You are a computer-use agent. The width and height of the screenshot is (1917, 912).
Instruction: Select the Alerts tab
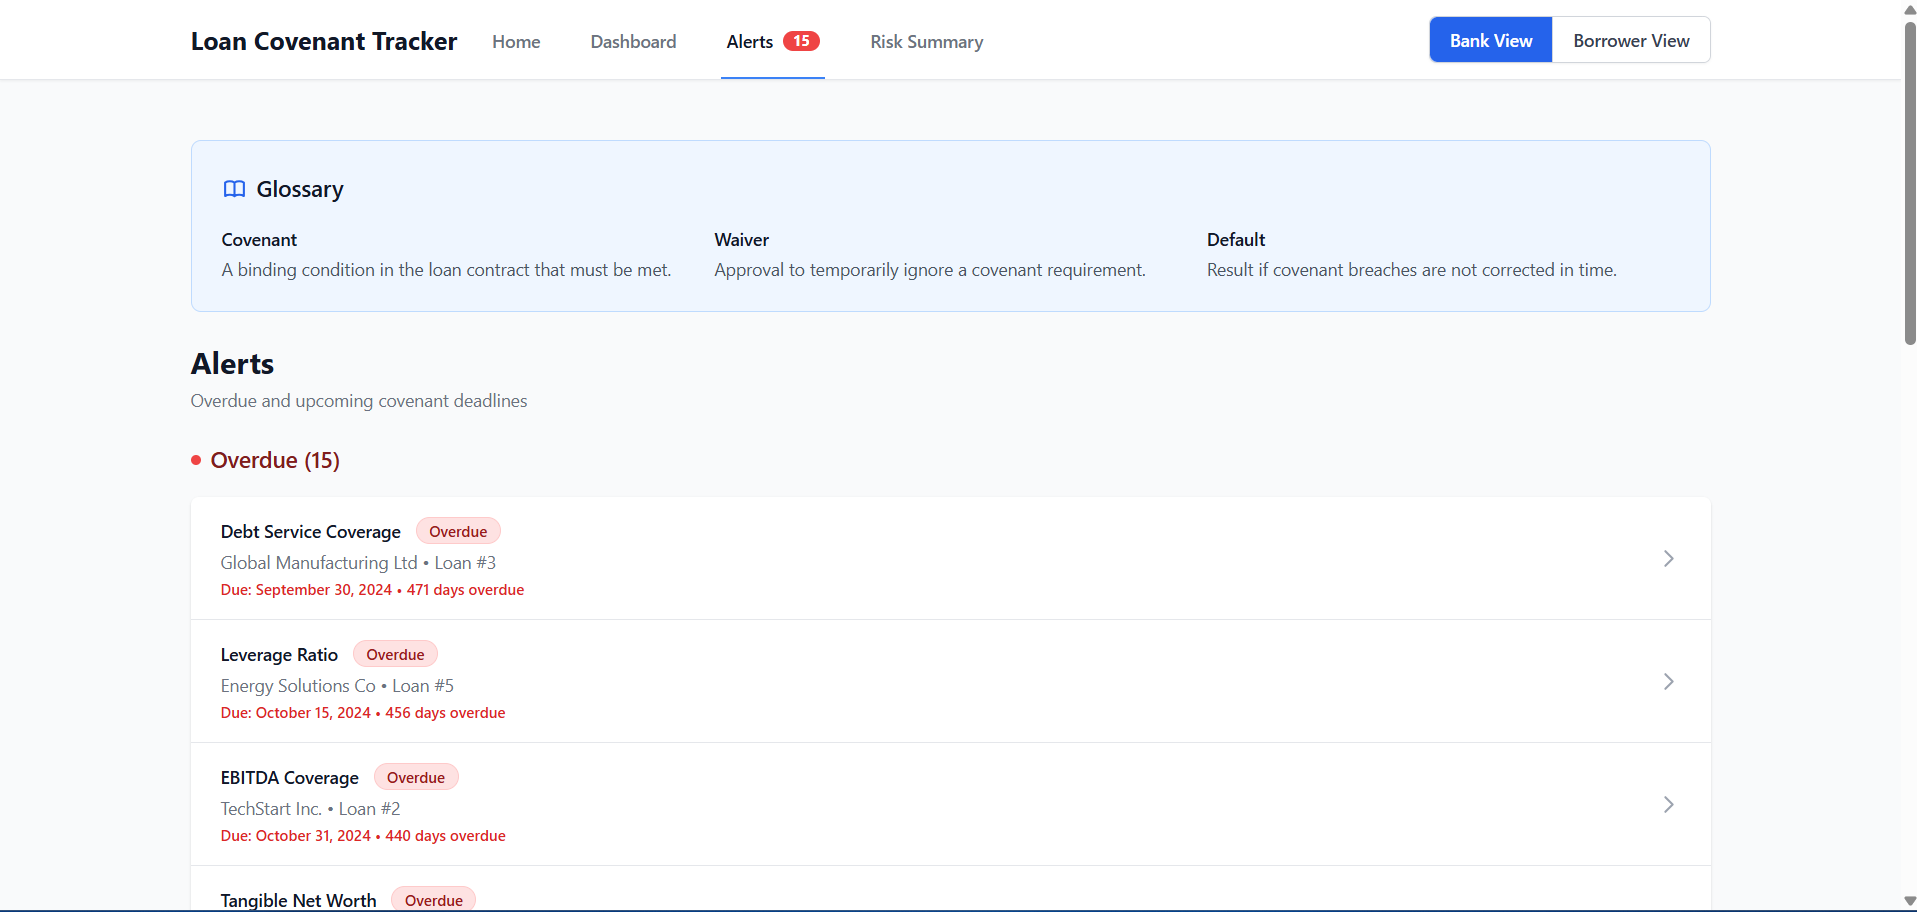pos(773,41)
